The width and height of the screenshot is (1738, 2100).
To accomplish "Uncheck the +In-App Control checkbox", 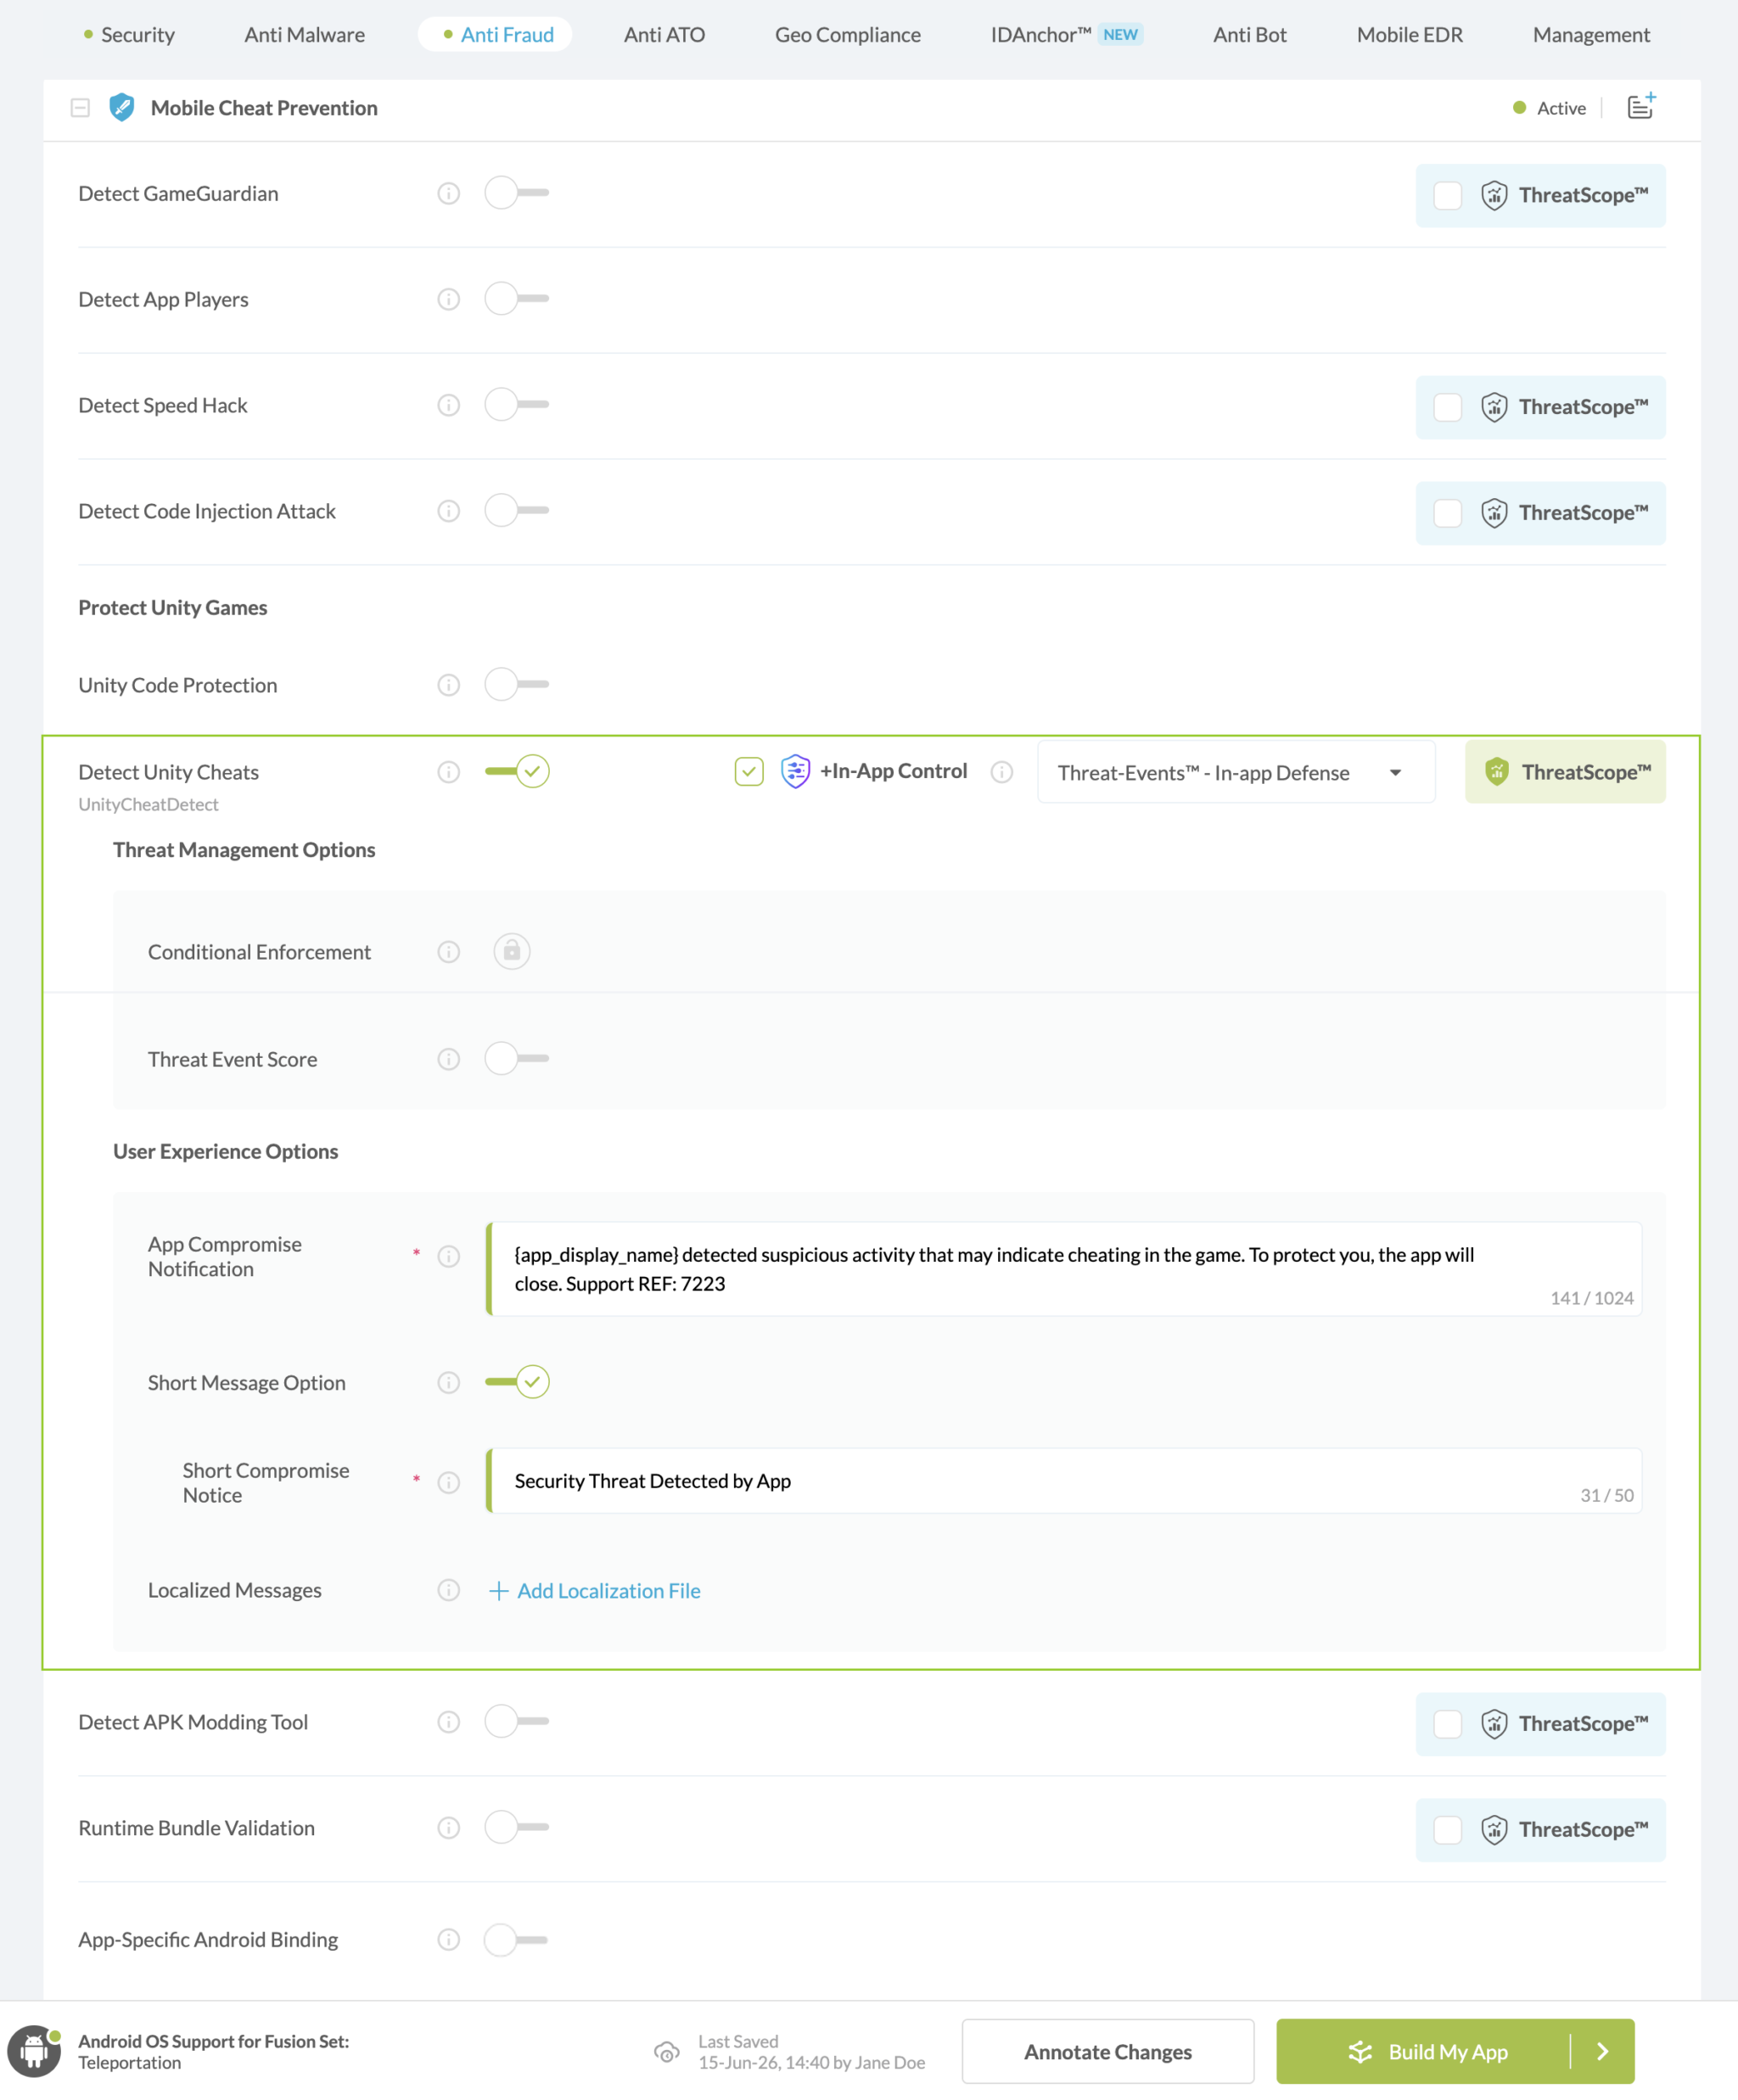I will coord(749,771).
